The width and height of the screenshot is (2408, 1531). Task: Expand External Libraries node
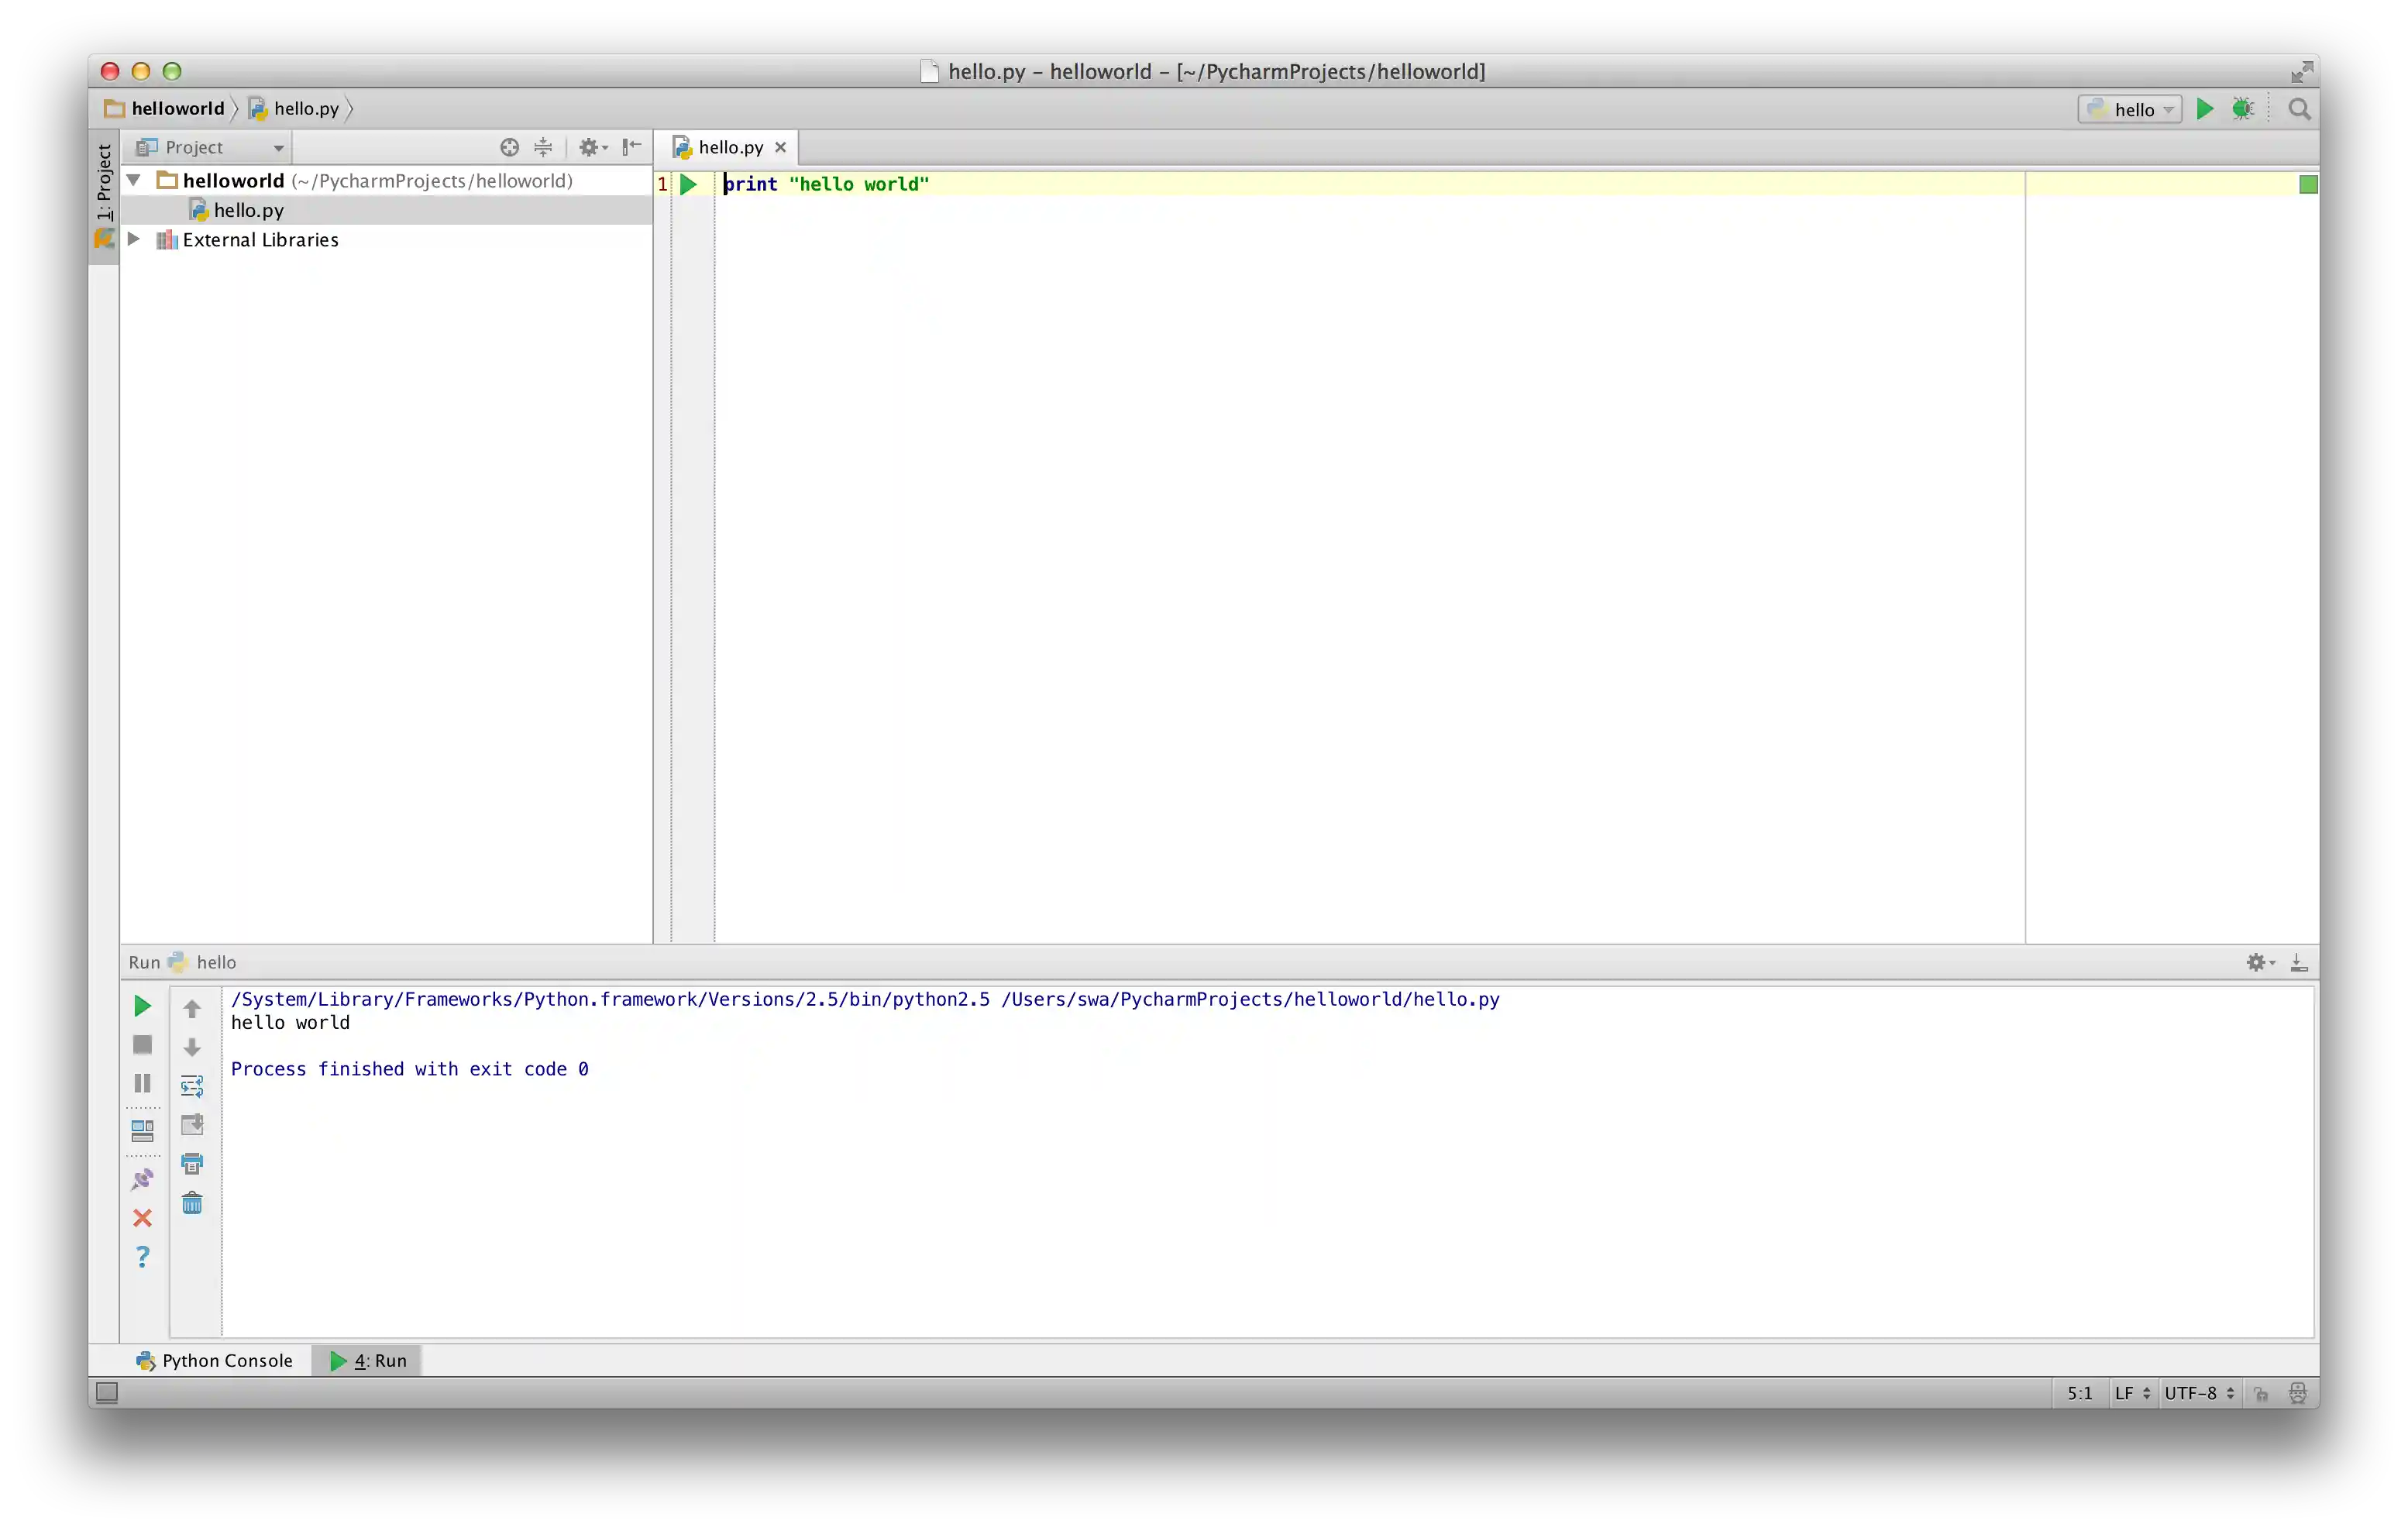pyautogui.click(x=133, y=239)
